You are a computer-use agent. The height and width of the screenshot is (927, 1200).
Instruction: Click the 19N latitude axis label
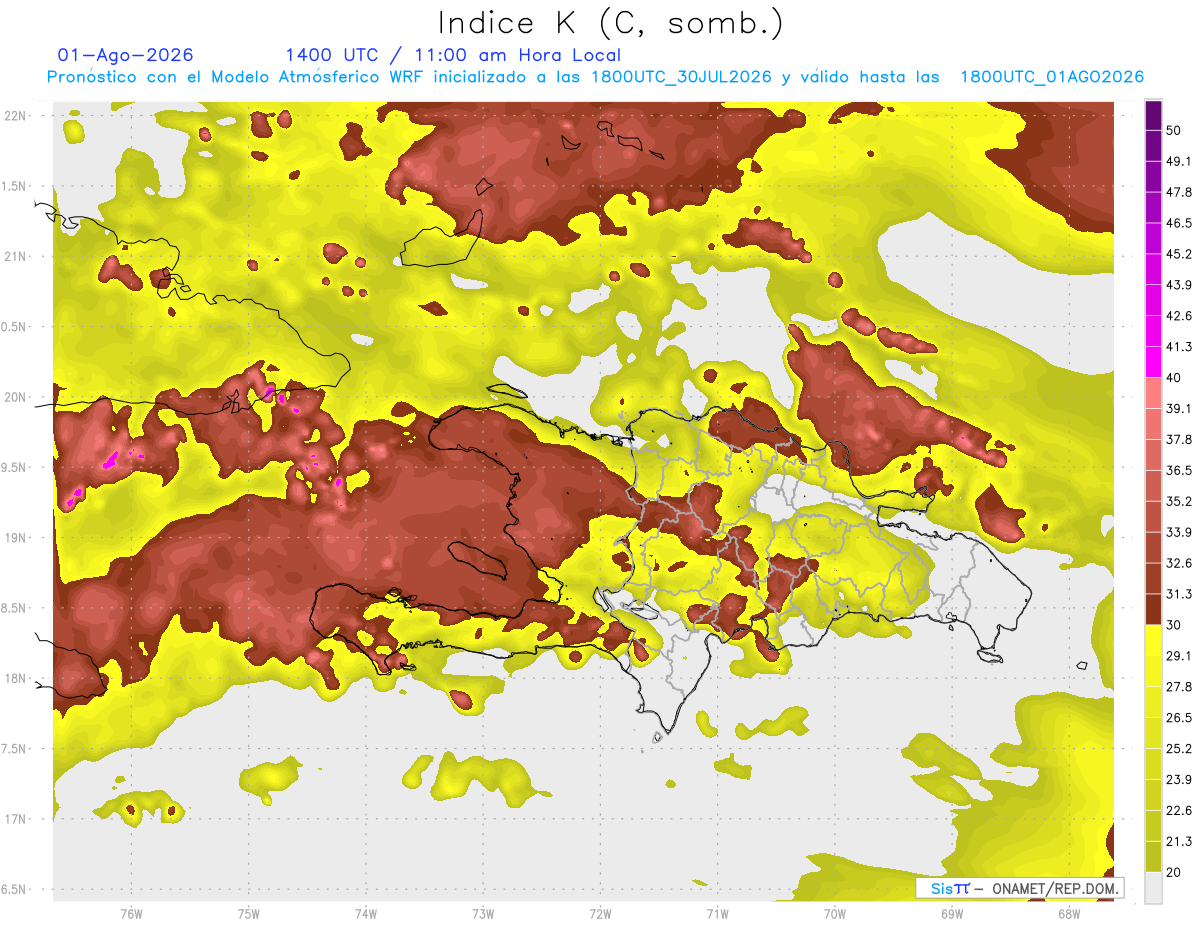(x=17, y=538)
